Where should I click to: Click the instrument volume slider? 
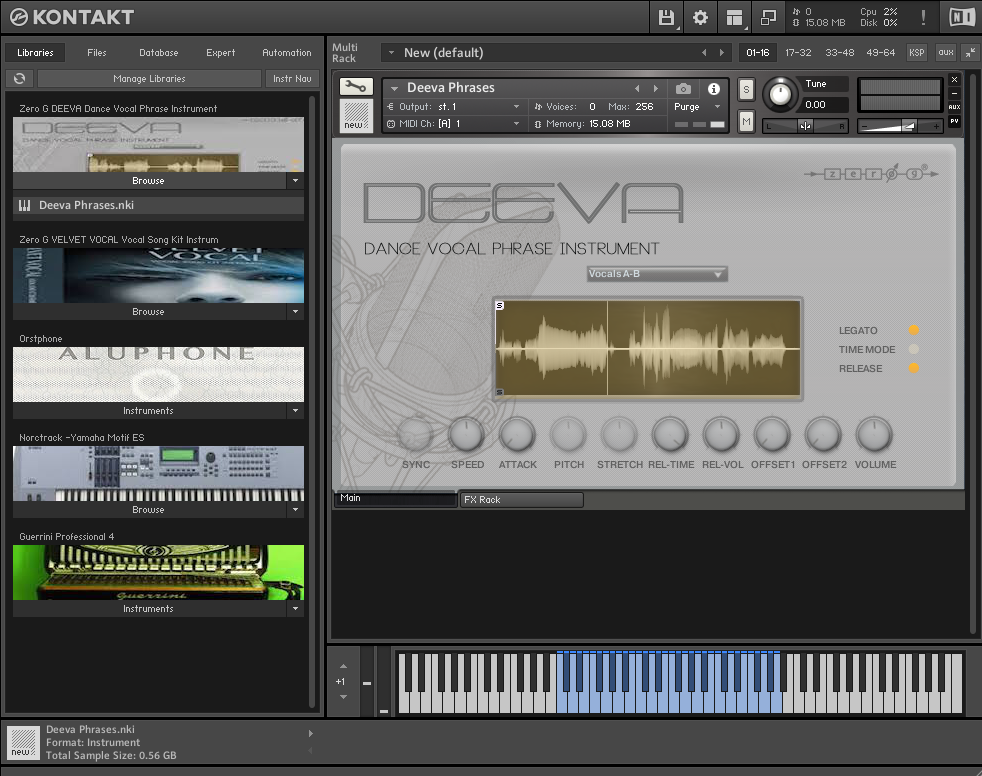899,126
